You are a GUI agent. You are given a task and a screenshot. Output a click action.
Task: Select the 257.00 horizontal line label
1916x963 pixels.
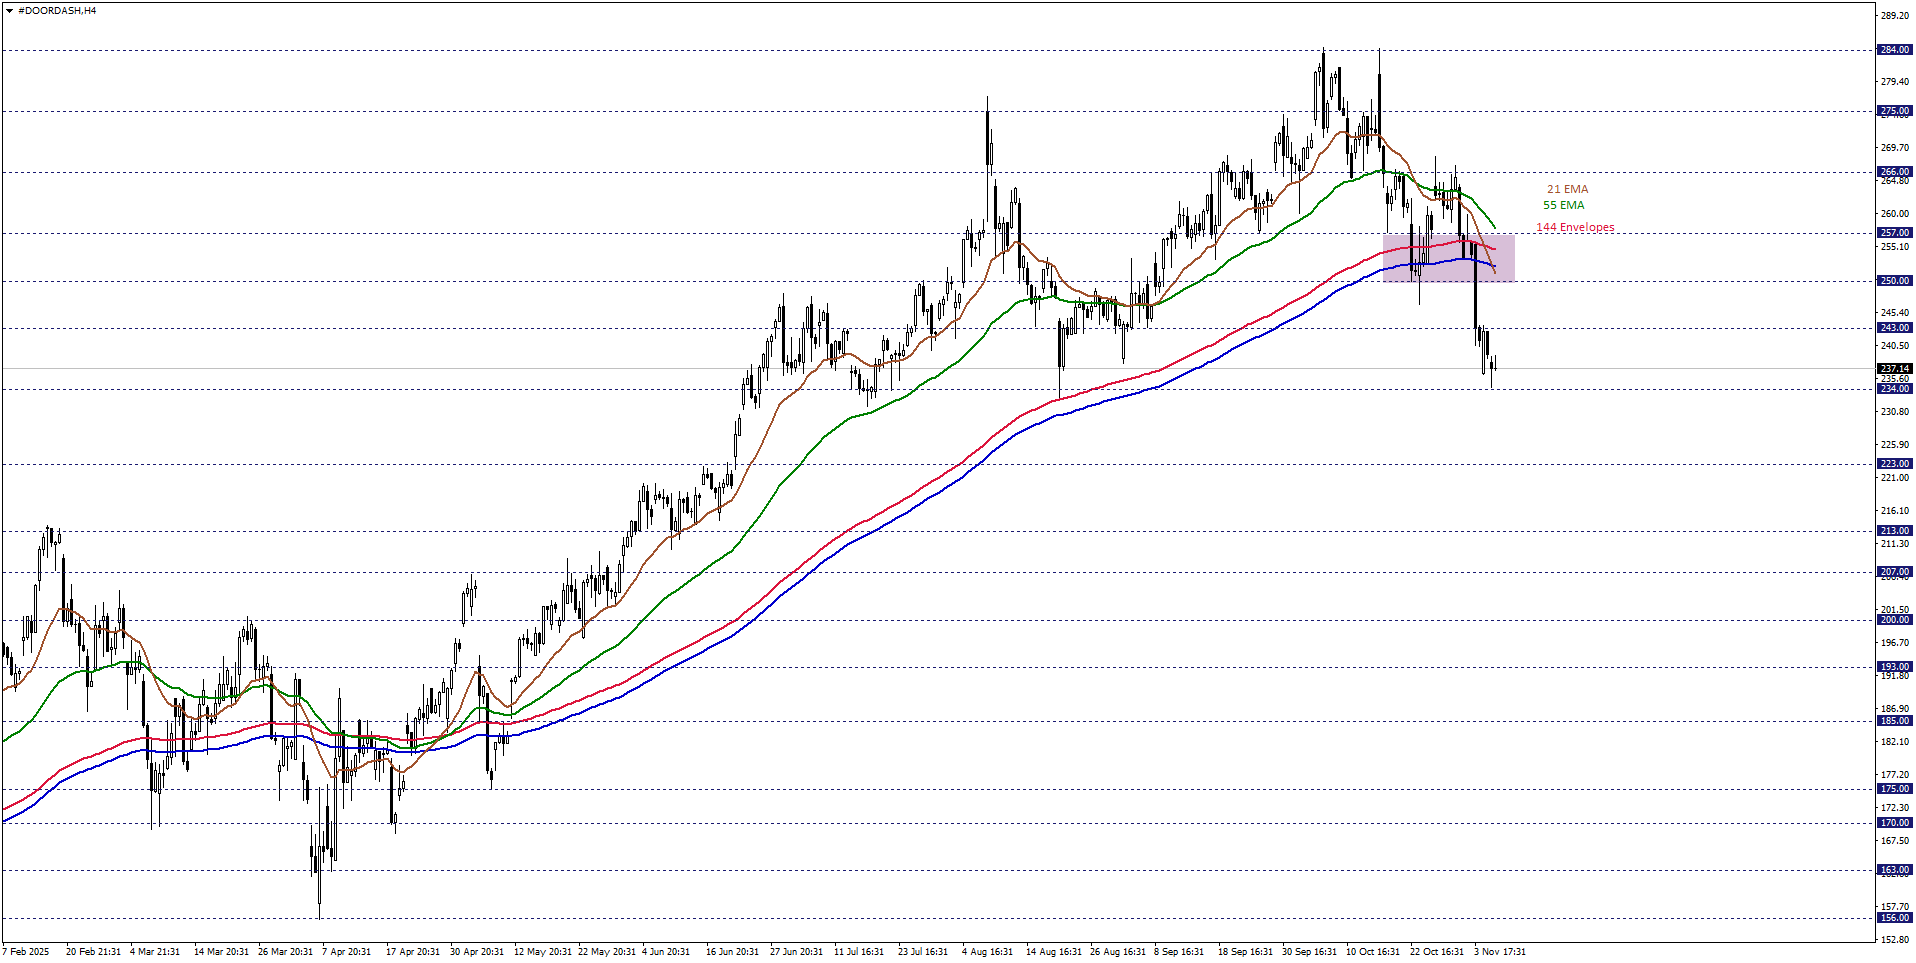coord(1894,233)
